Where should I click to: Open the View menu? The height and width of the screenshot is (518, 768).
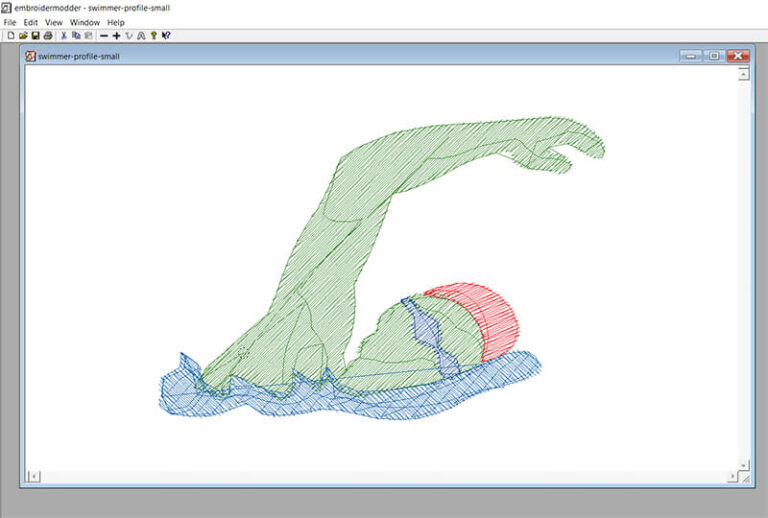[54, 23]
